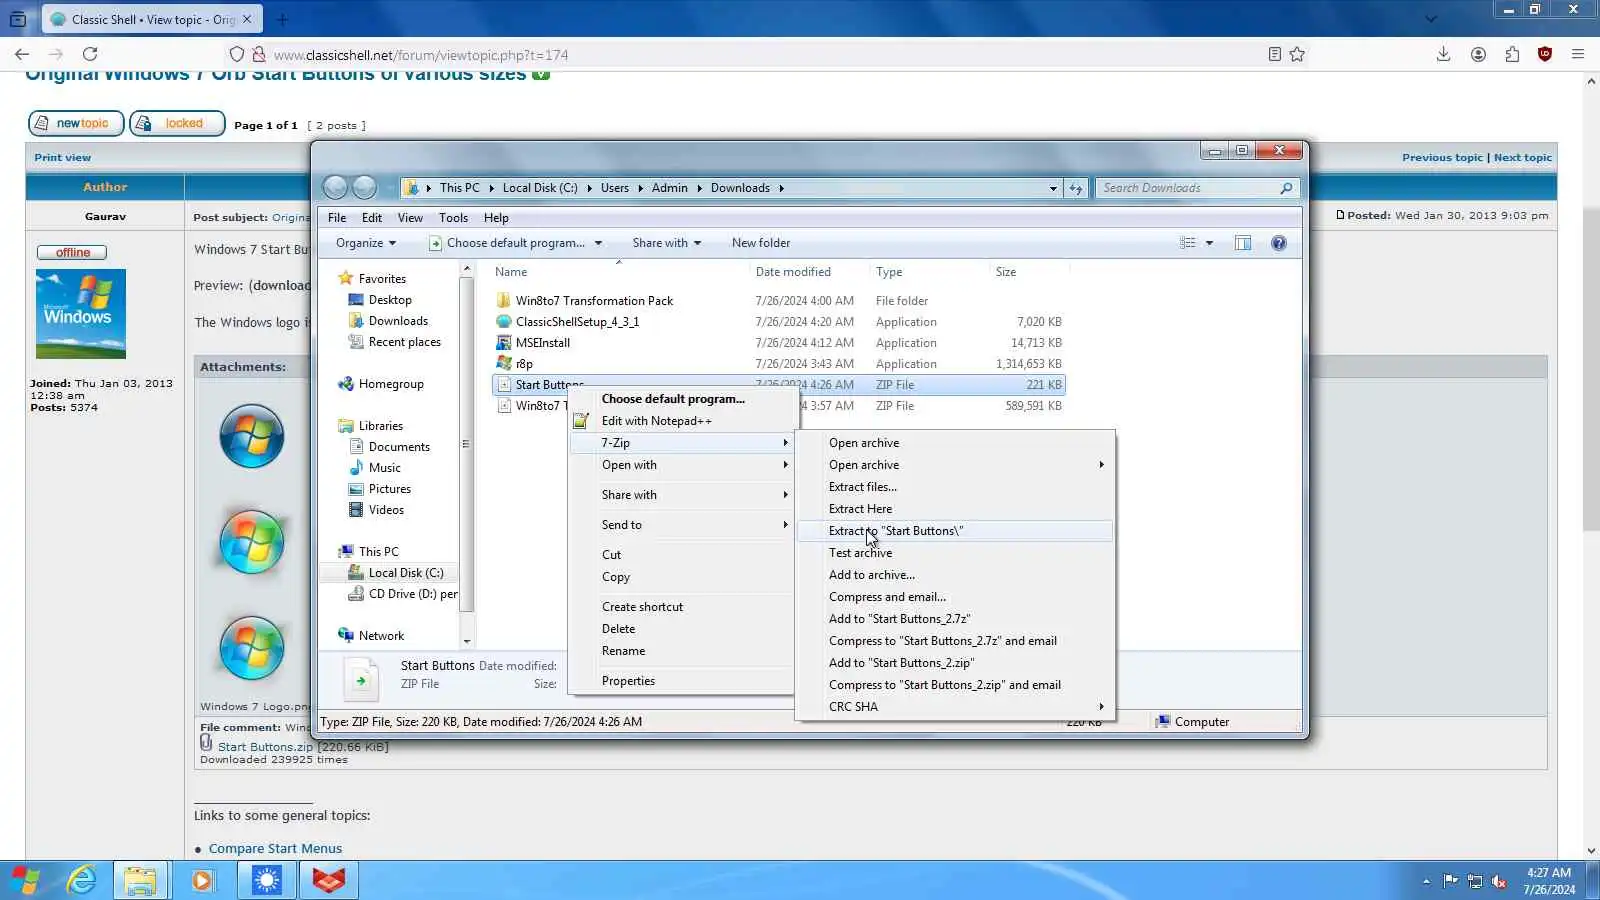The image size is (1600, 900).
Task: Click the volume speaker tray icon
Action: 1499,881
